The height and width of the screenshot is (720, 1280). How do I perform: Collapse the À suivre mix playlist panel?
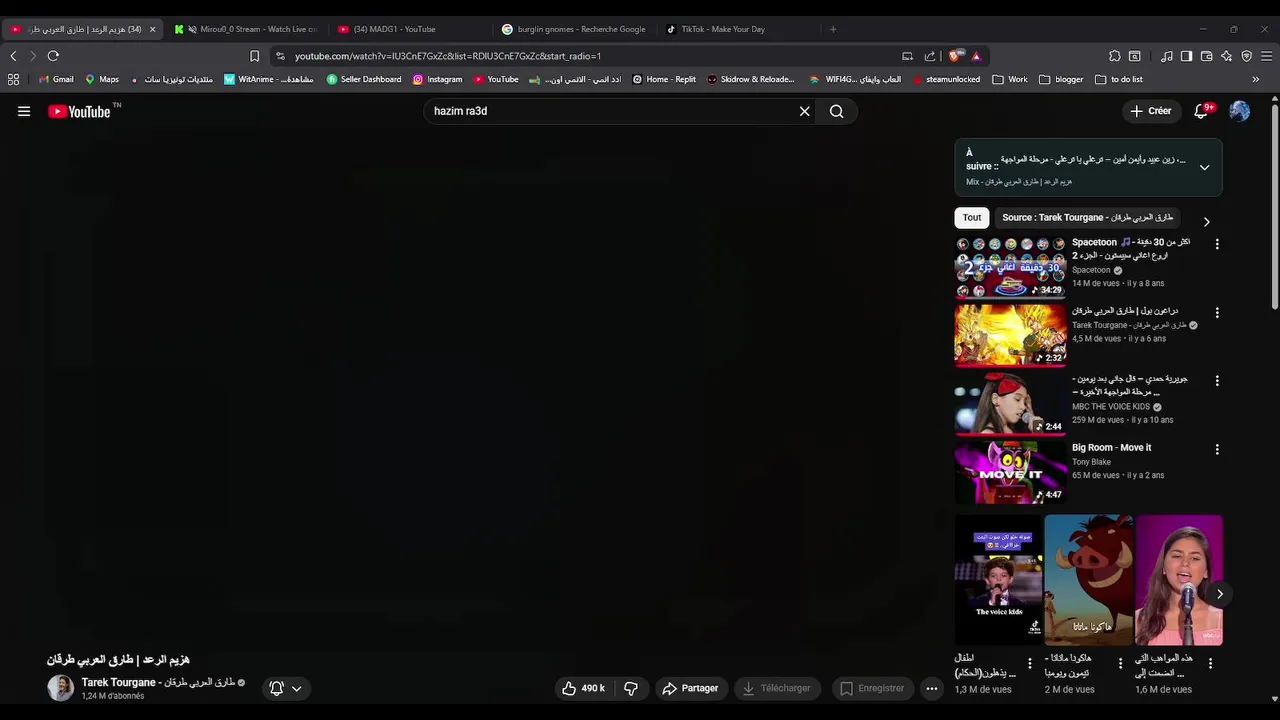coord(1204,168)
